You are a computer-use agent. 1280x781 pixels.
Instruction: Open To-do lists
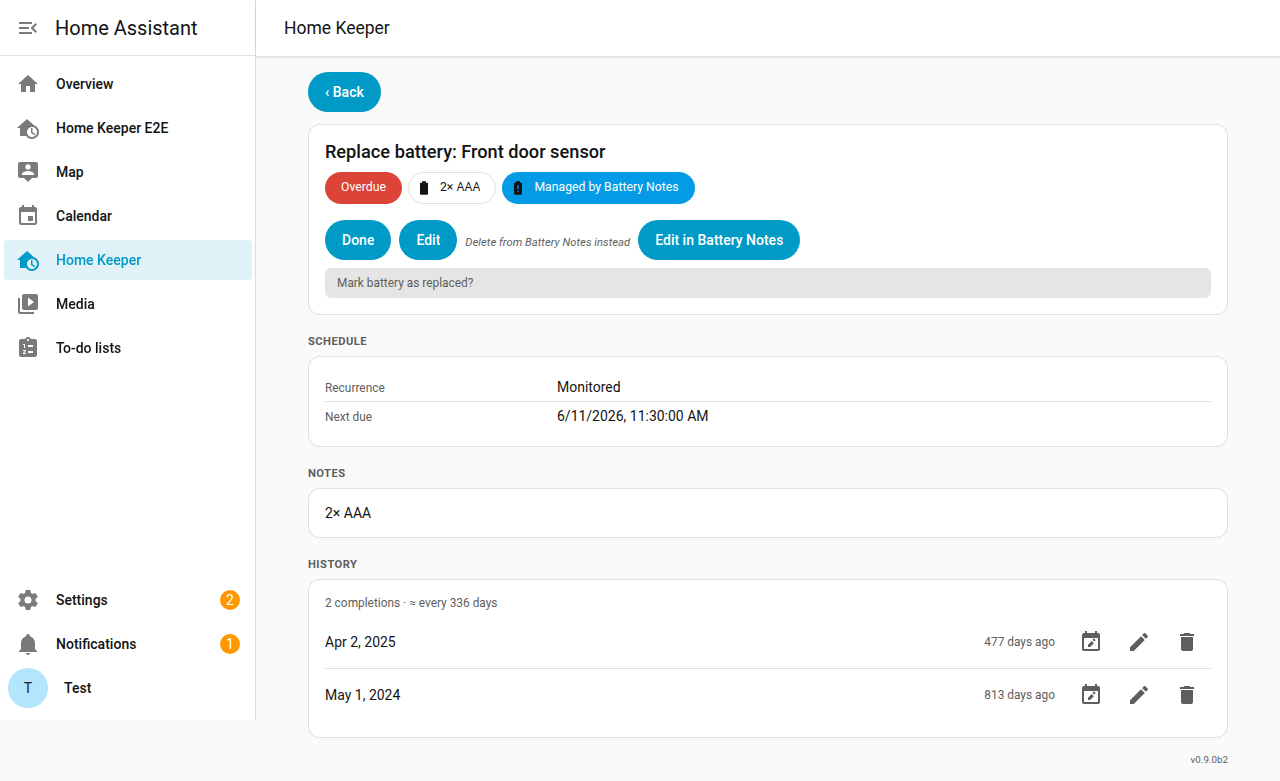(128, 348)
